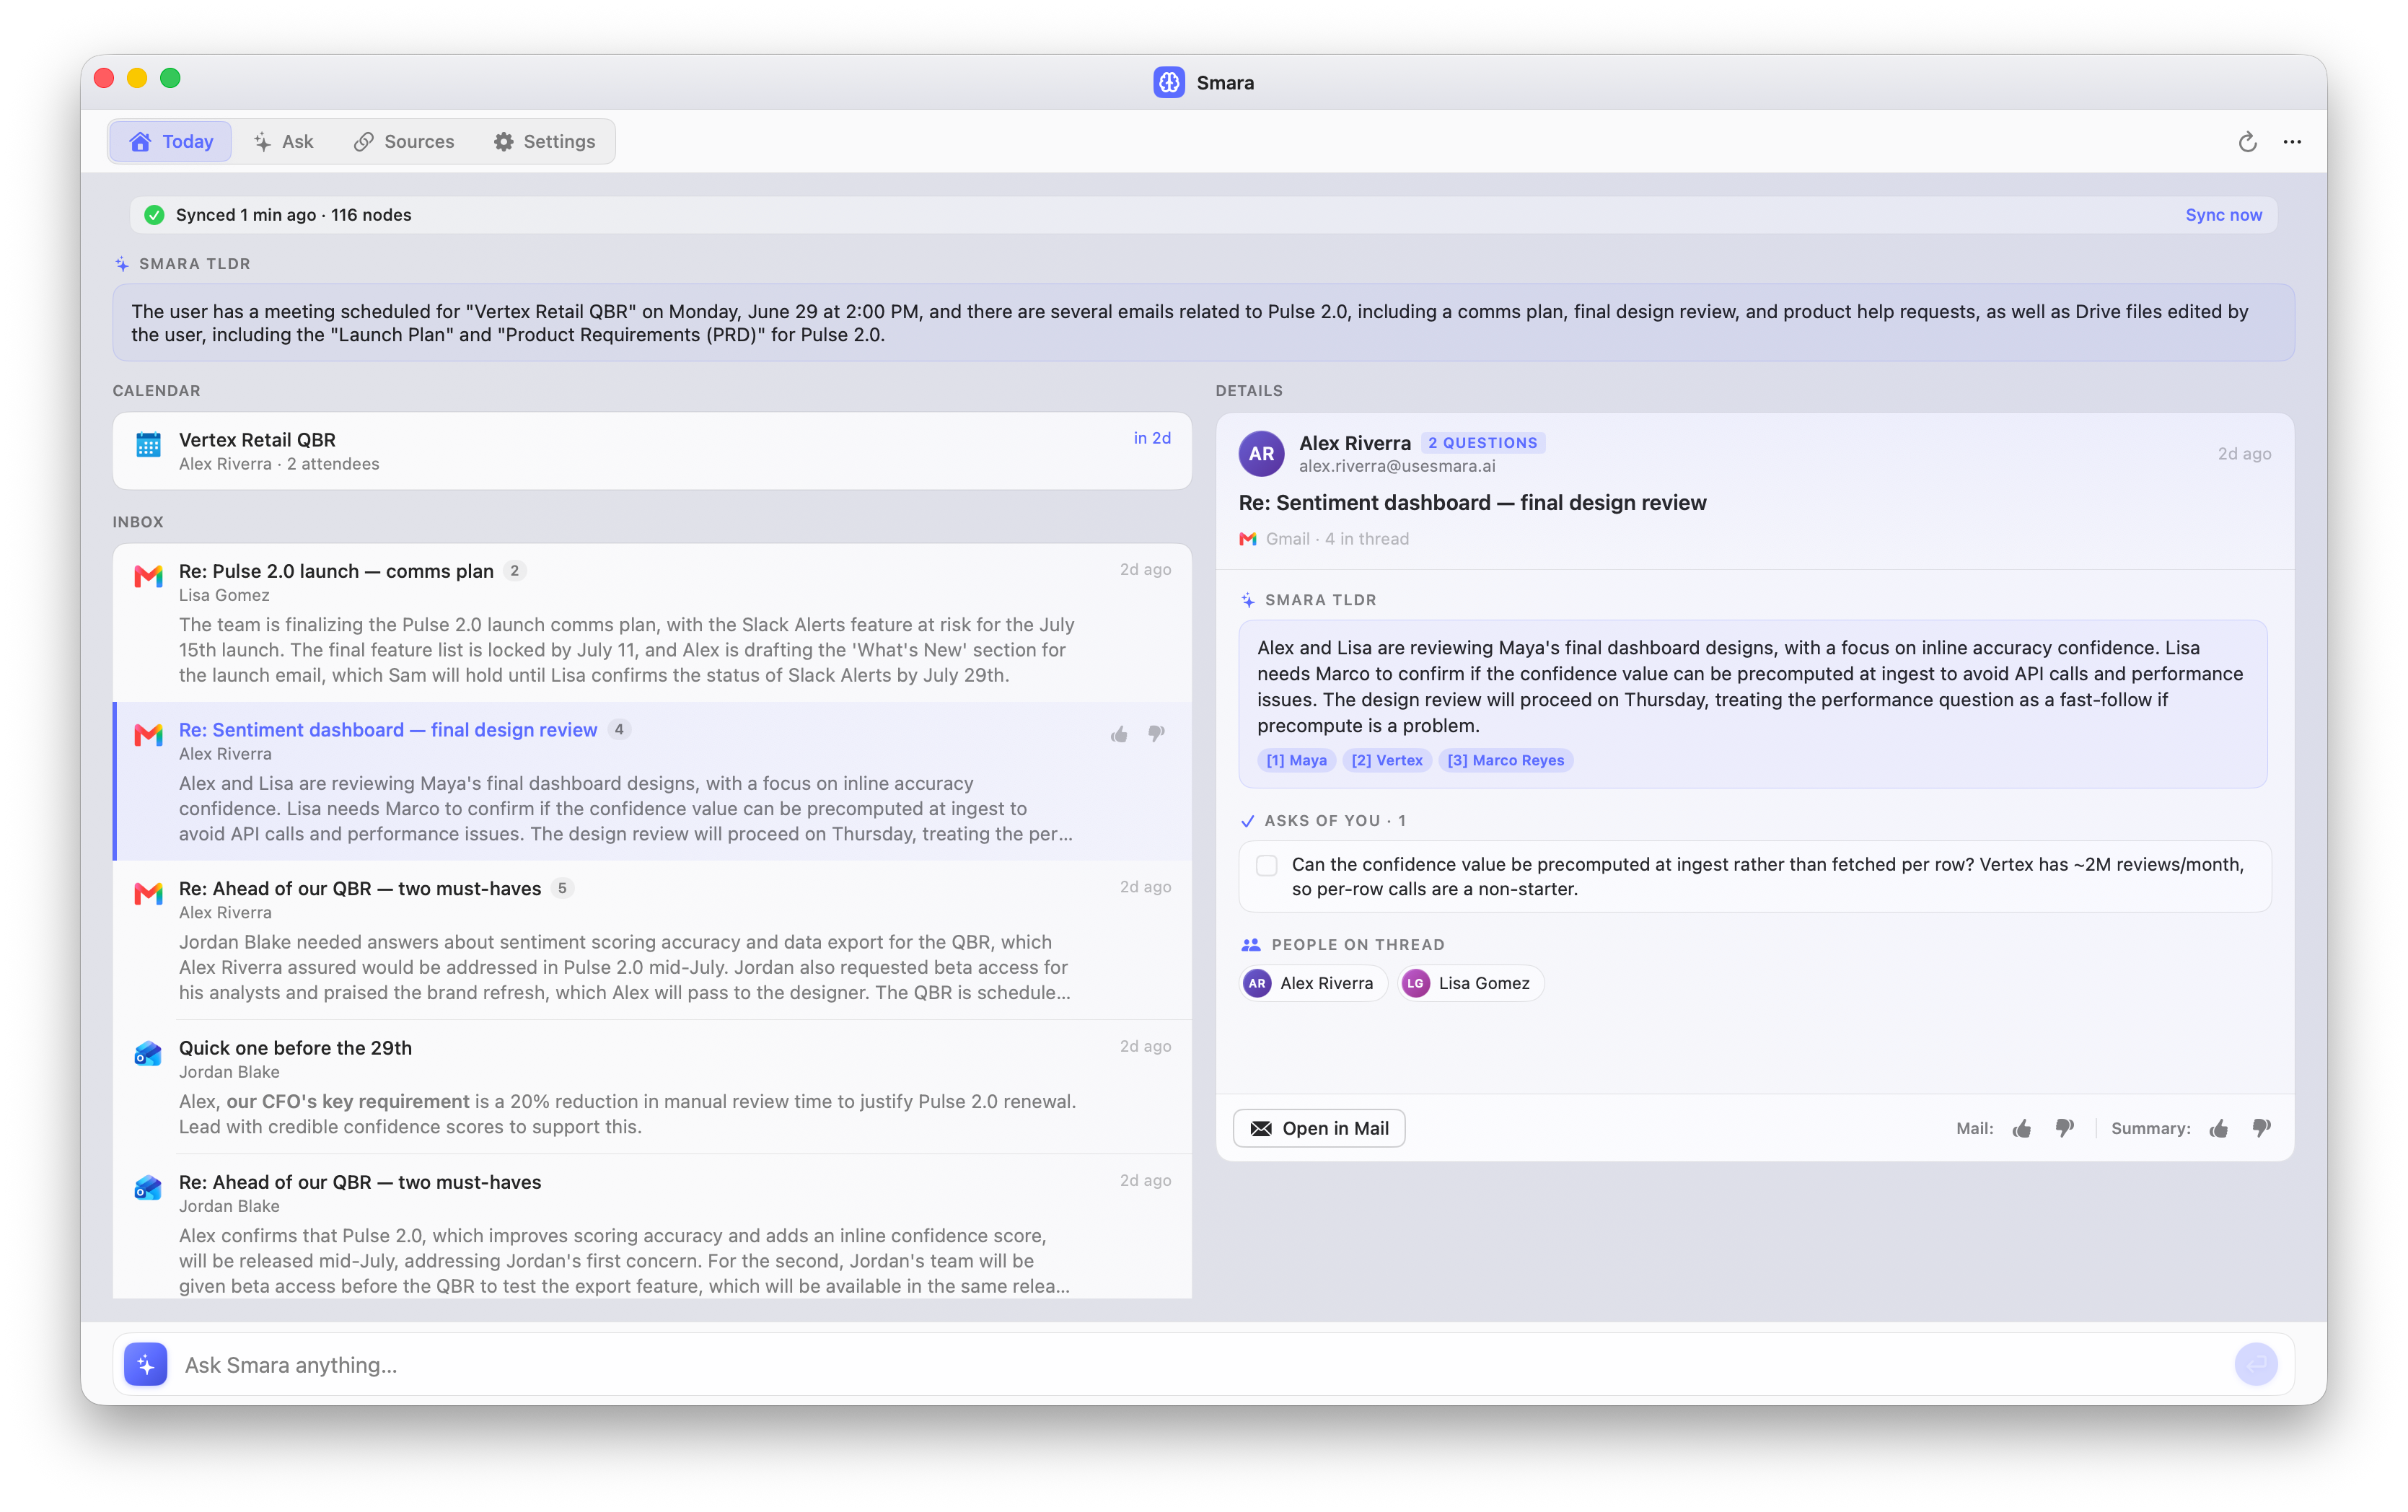The image size is (2408, 1512).
Task: Switch to the Today tab
Action: click(171, 141)
